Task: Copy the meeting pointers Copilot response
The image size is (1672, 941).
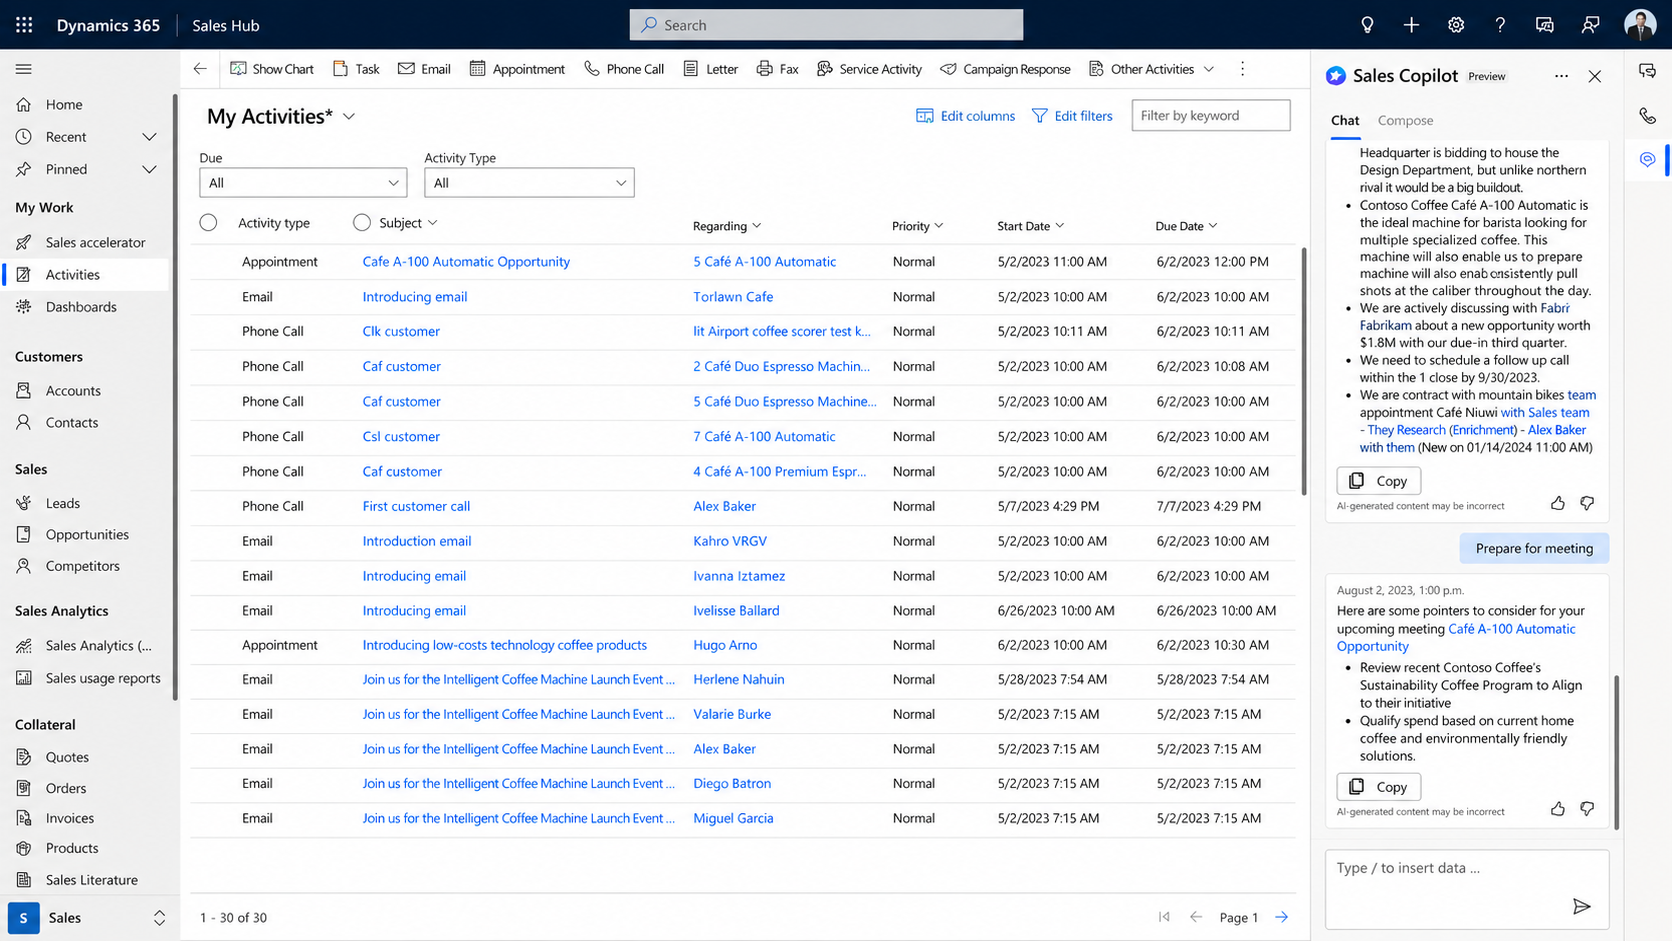Action: [1378, 787]
